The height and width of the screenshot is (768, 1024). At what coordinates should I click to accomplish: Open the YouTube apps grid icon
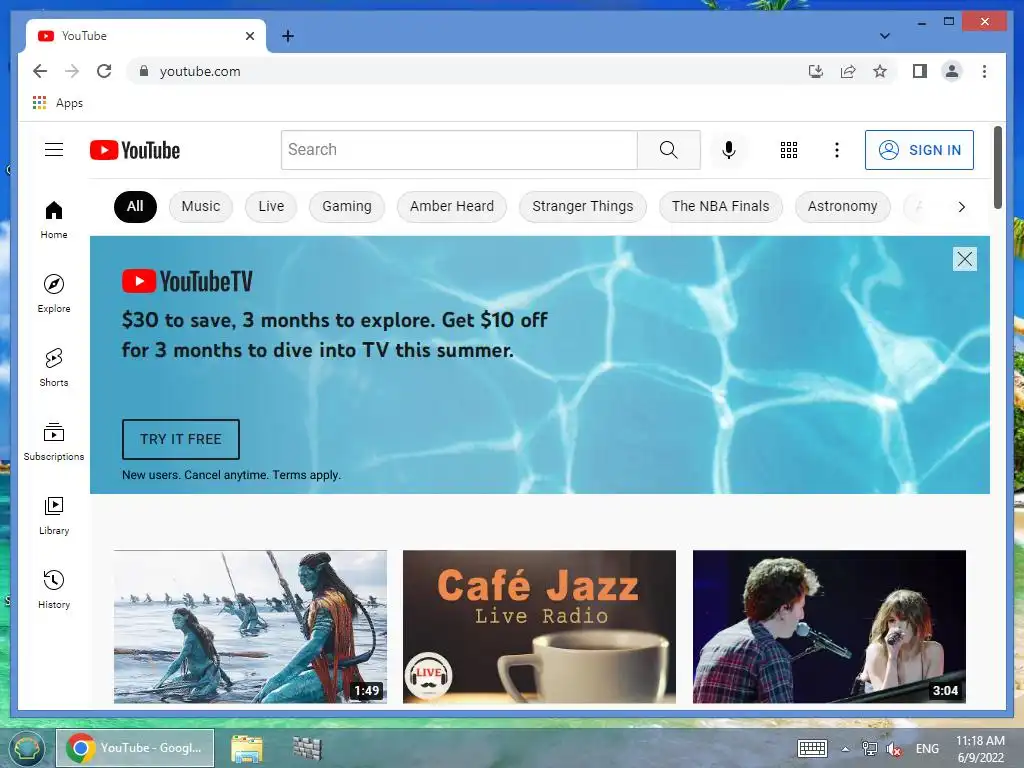point(789,150)
